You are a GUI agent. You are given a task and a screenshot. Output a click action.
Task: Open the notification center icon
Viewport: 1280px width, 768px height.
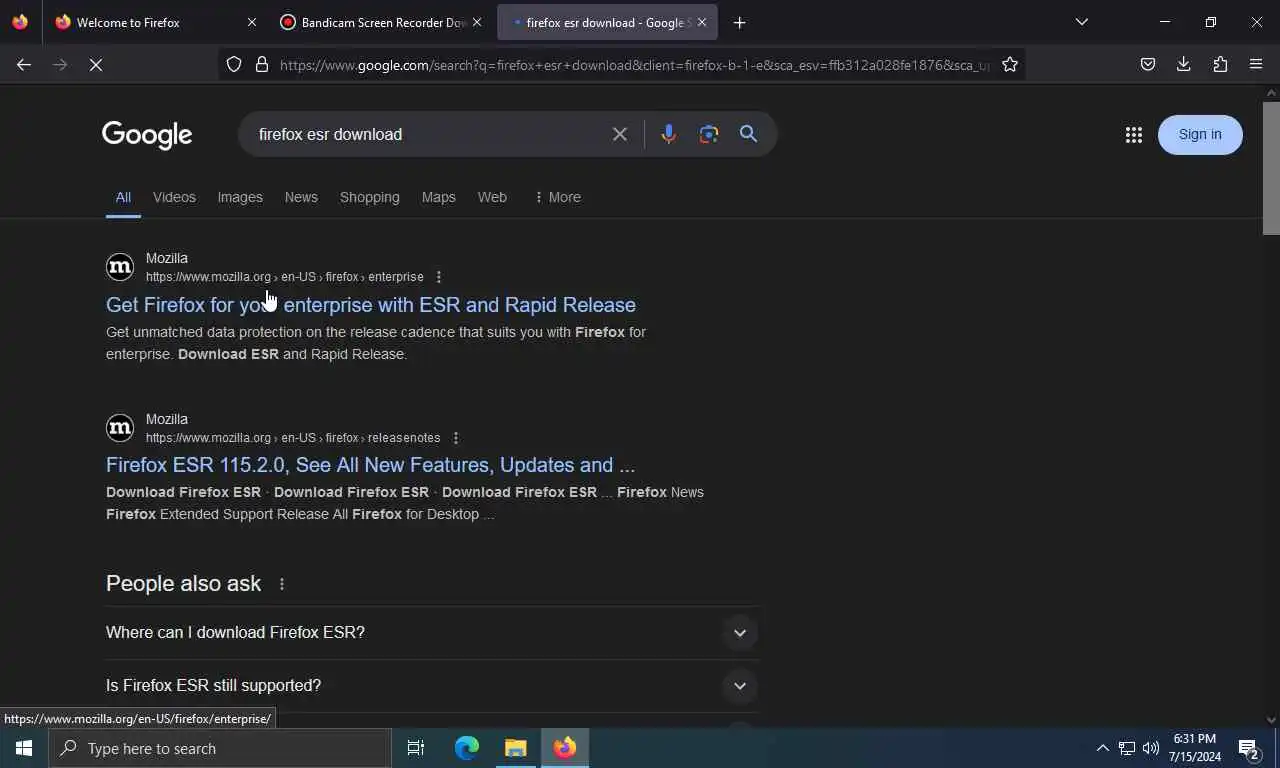pyautogui.click(x=1249, y=748)
